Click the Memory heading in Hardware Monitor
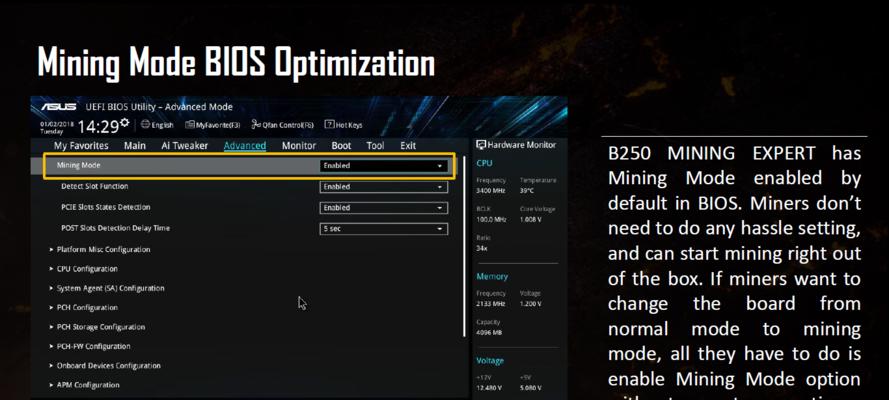Image resolution: width=889 pixels, height=400 pixels. click(x=492, y=276)
